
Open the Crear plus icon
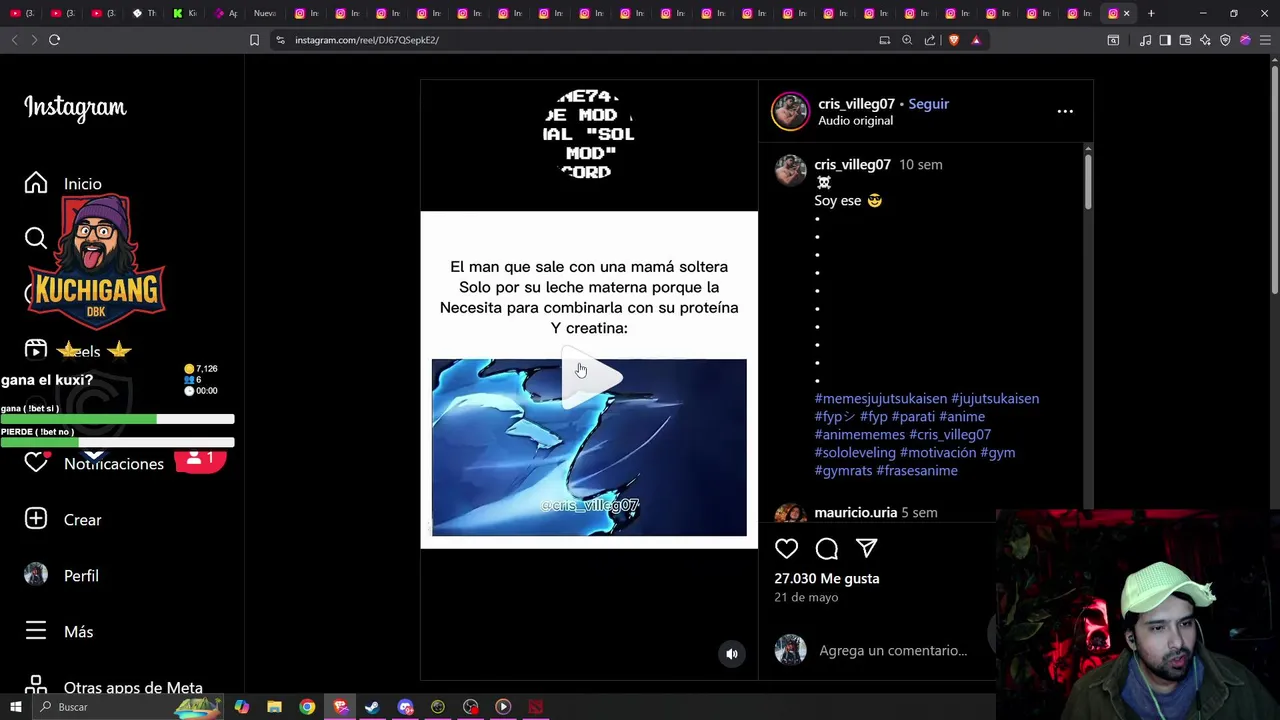pyautogui.click(x=36, y=519)
